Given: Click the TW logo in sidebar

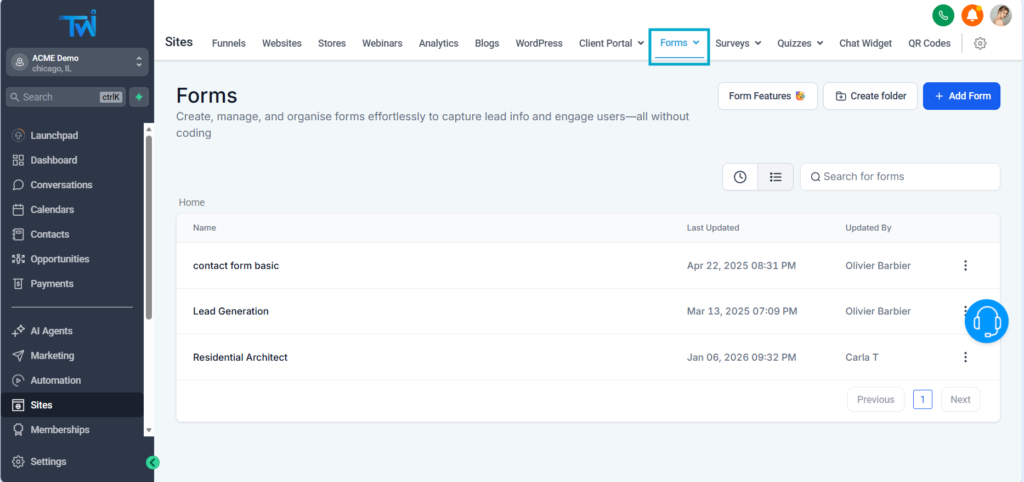Looking at the screenshot, I should 77,24.
